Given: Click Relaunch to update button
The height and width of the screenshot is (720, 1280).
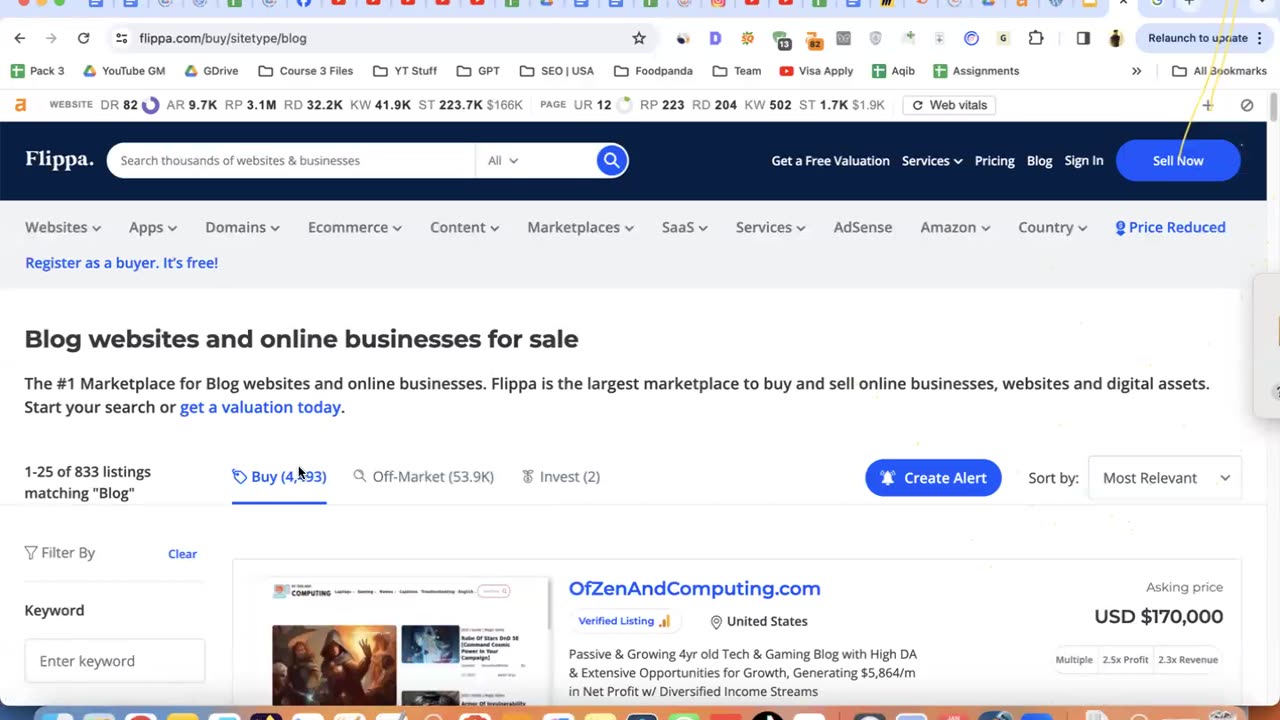Looking at the screenshot, I should point(1200,38).
